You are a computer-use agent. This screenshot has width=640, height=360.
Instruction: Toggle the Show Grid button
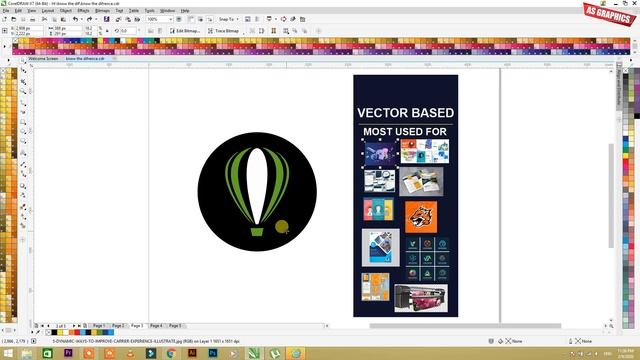click(200, 19)
